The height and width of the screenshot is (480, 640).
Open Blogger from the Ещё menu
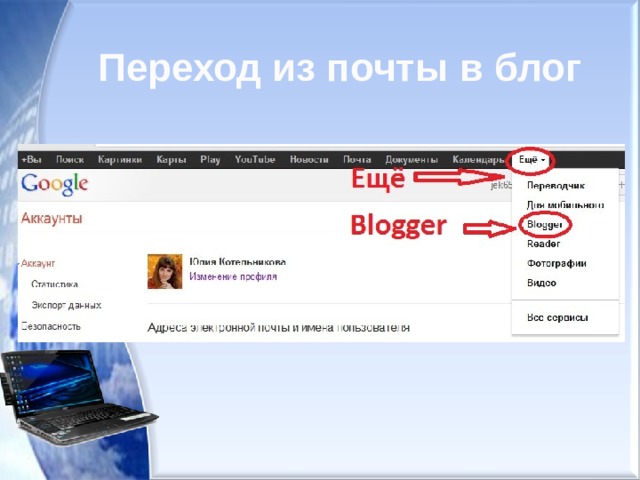tap(545, 224)
